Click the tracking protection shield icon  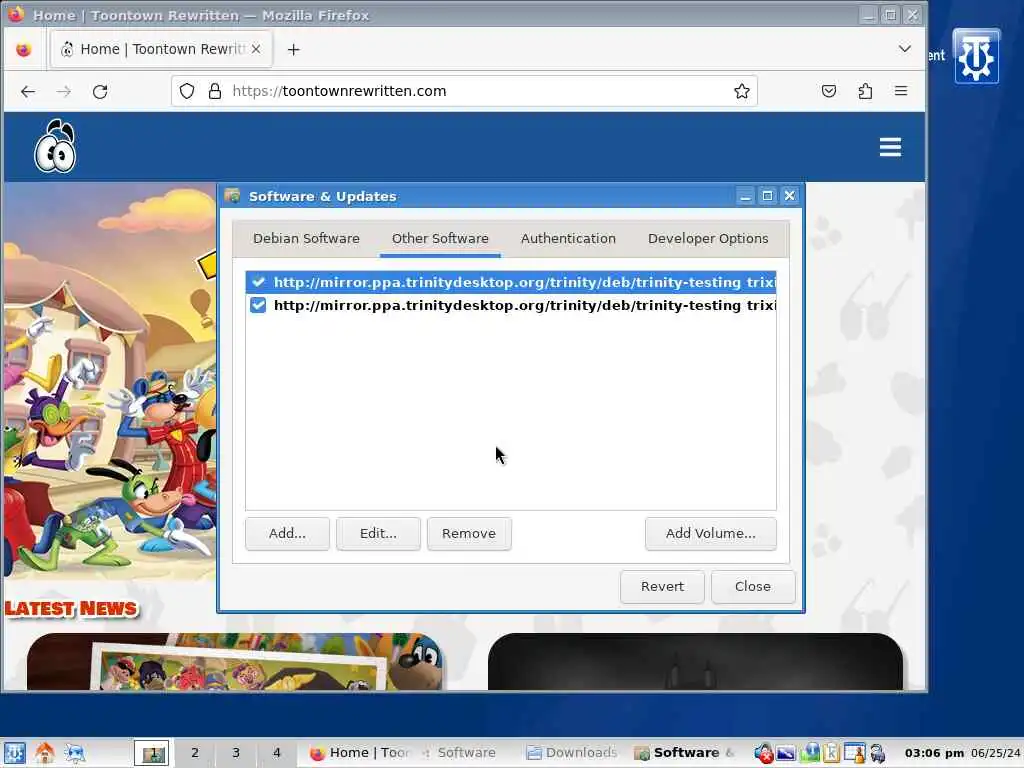(x=187, y=91)
